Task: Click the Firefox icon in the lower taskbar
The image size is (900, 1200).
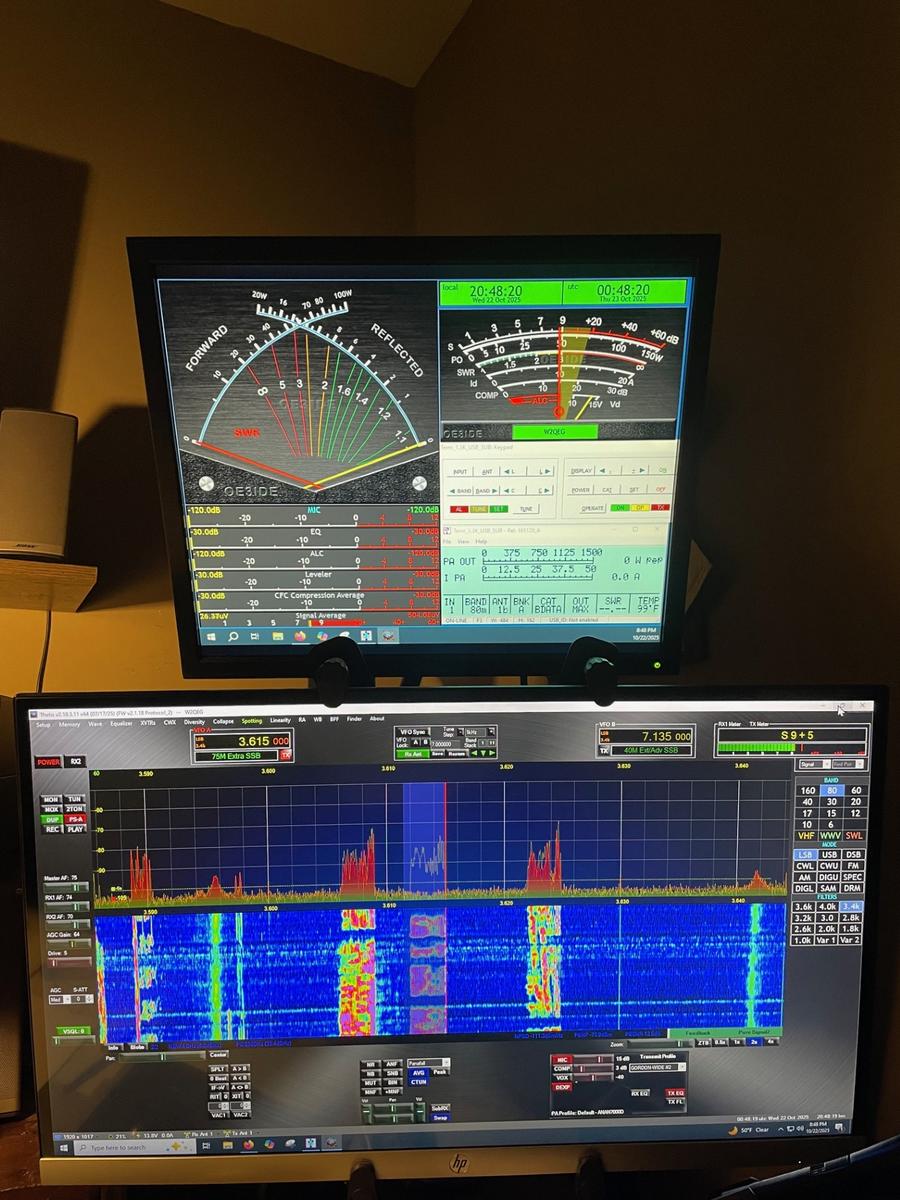Action: click(x=249, y=1145)
